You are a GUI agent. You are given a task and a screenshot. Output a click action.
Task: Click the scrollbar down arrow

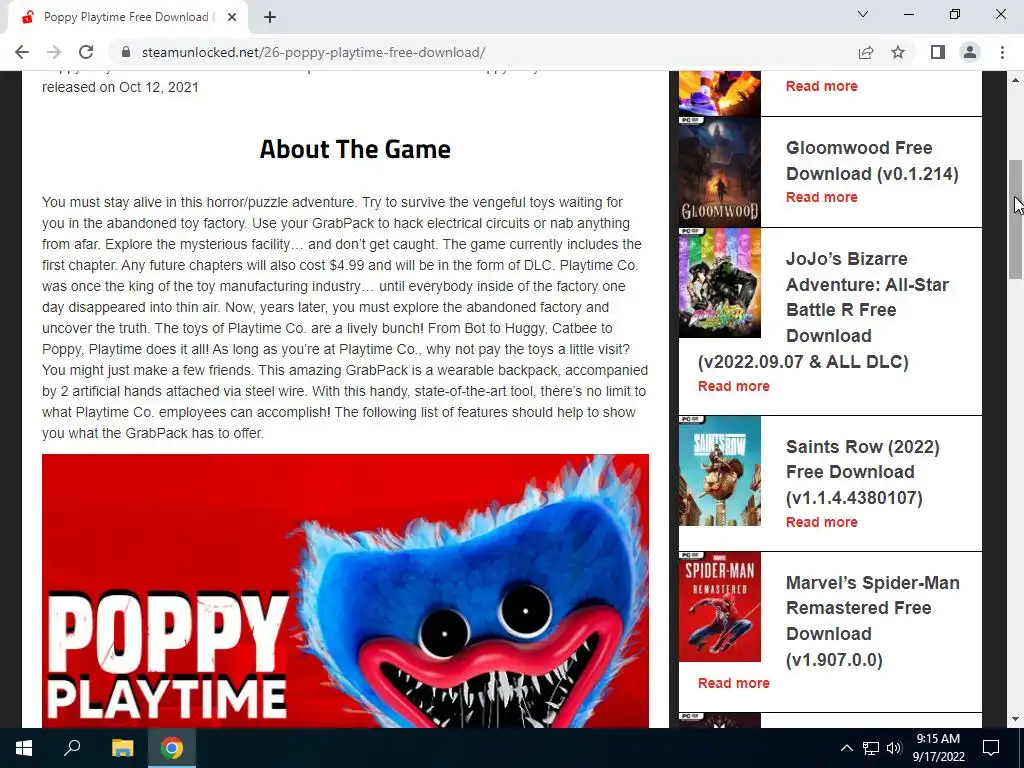coord(1016,719)
